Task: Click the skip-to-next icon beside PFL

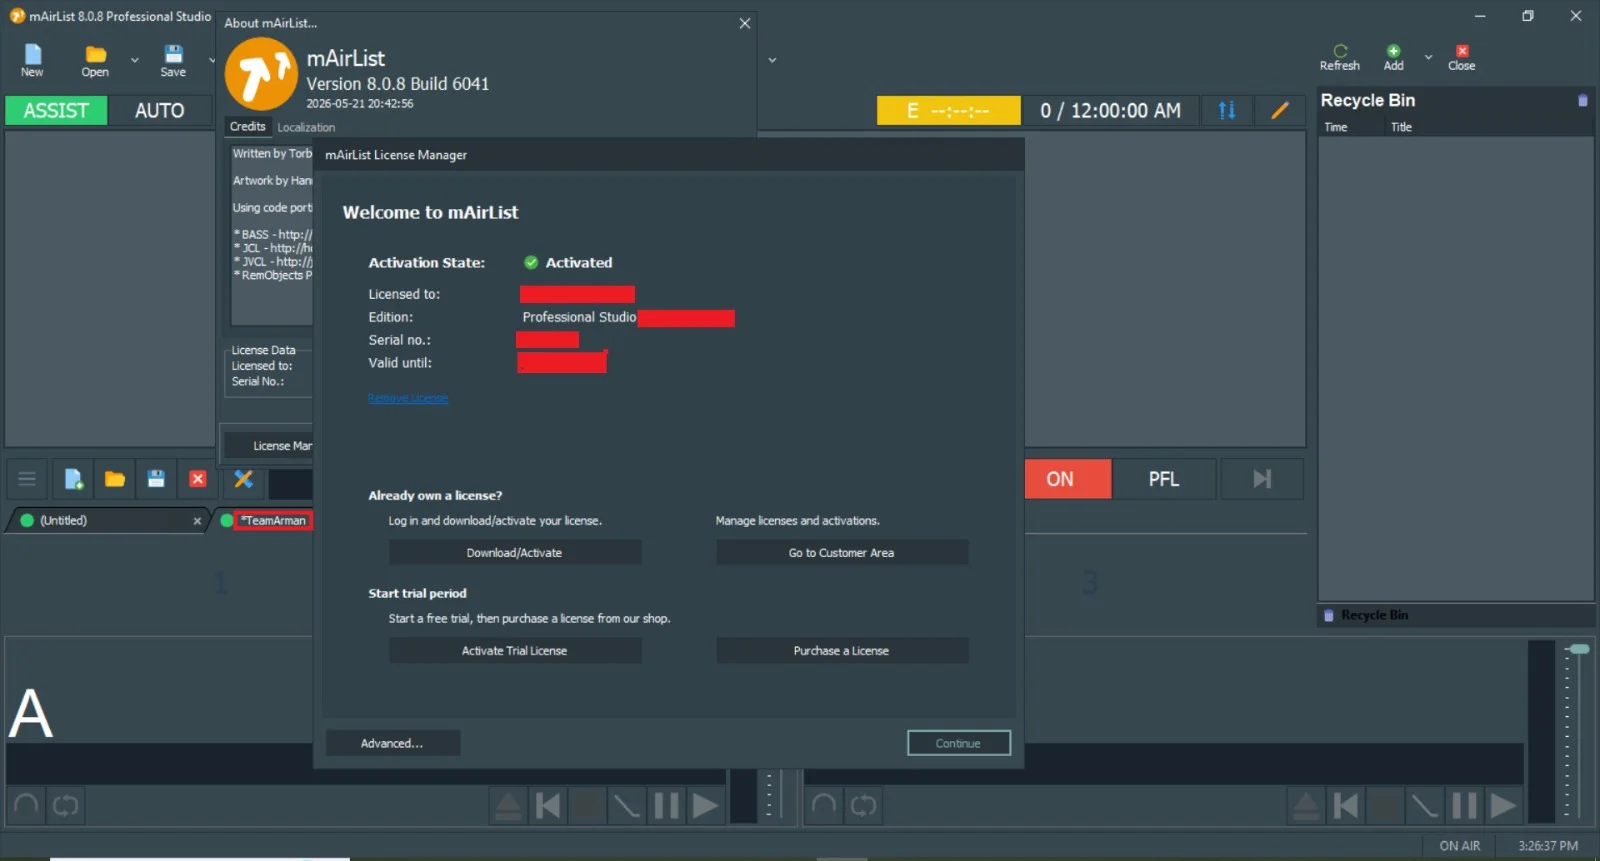Action: [1262, 479]
